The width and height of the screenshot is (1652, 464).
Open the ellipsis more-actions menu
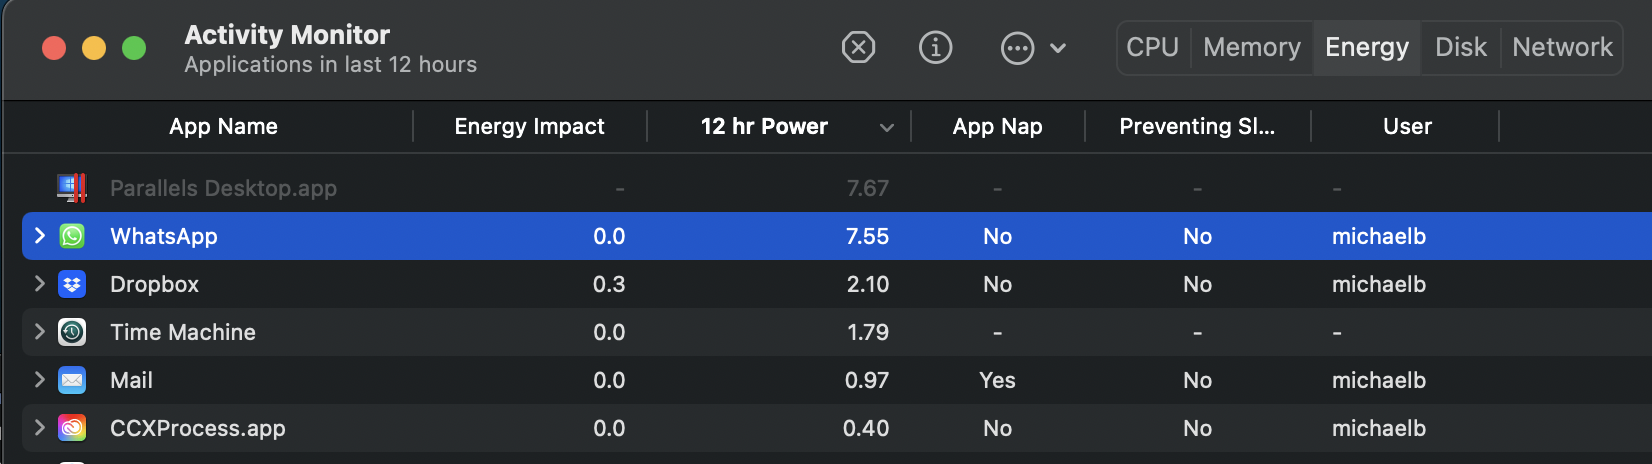click(x=1017, y=47)
